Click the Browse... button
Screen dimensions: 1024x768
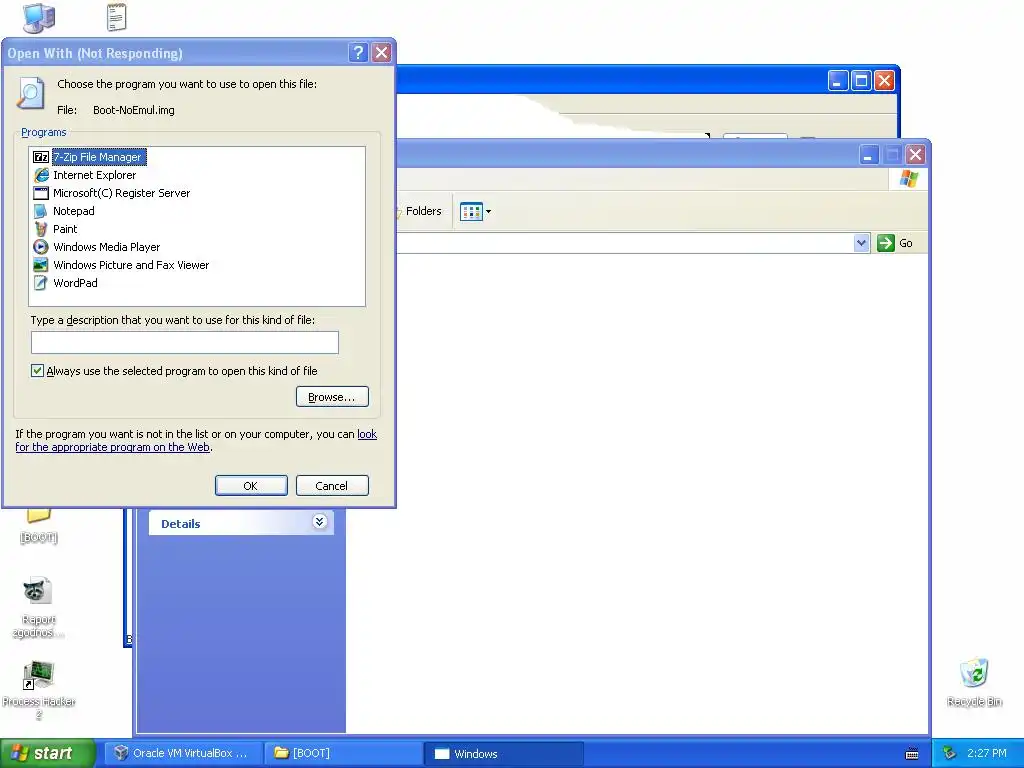click(x=332, y=396)
